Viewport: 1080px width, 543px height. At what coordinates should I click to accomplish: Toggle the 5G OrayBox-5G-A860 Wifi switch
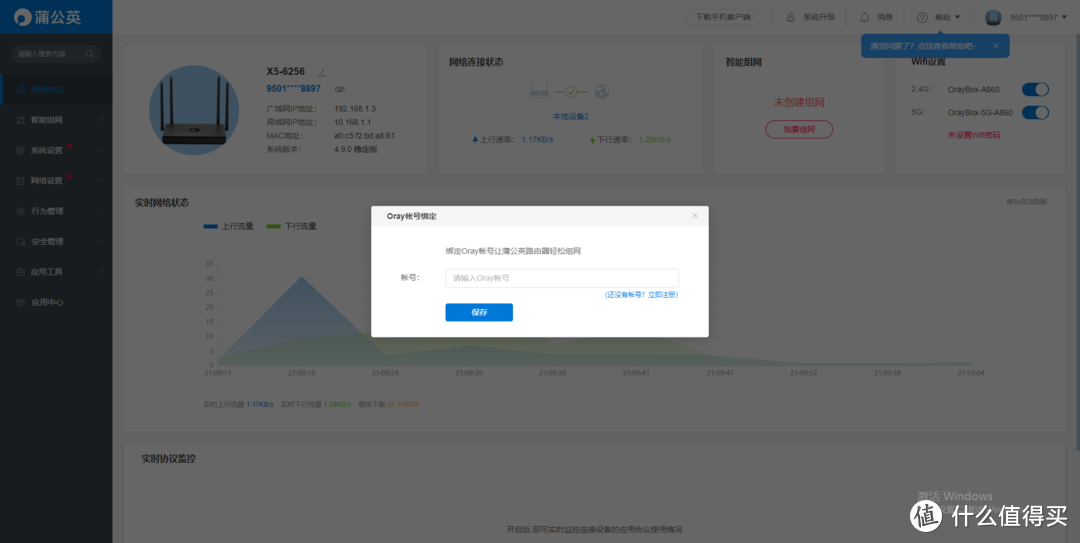pos(1035,112)
